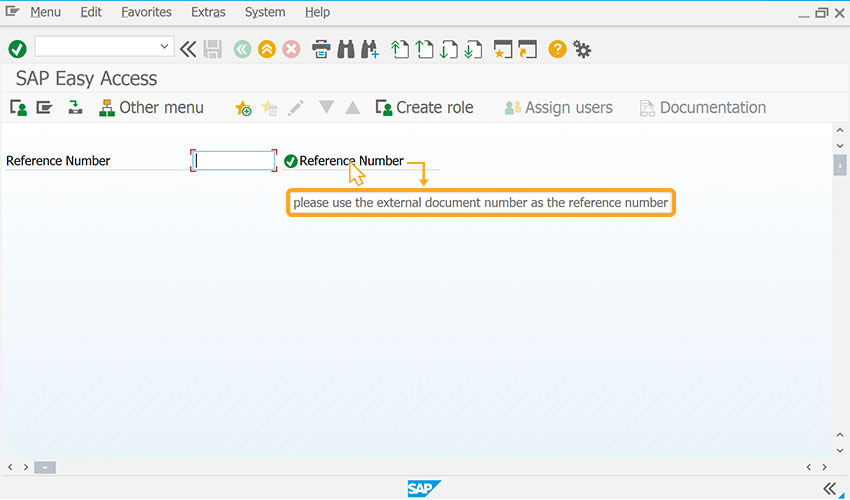The image size is (850, 500).
Task: Click the Reference Number label on the left
Action: (58, 161)
